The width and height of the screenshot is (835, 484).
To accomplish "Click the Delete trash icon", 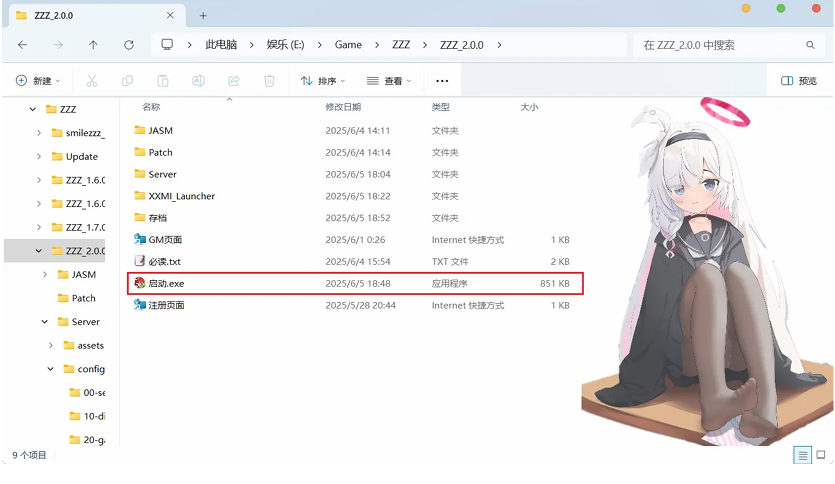I will click(269, 81).
